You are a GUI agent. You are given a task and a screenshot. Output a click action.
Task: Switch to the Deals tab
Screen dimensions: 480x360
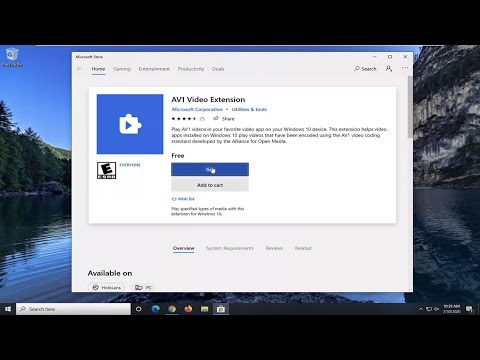point(218,69)
